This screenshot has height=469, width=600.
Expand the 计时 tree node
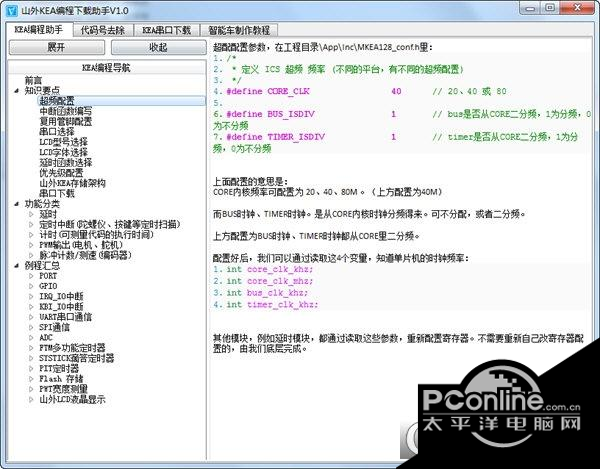click(x=31, y=235)
